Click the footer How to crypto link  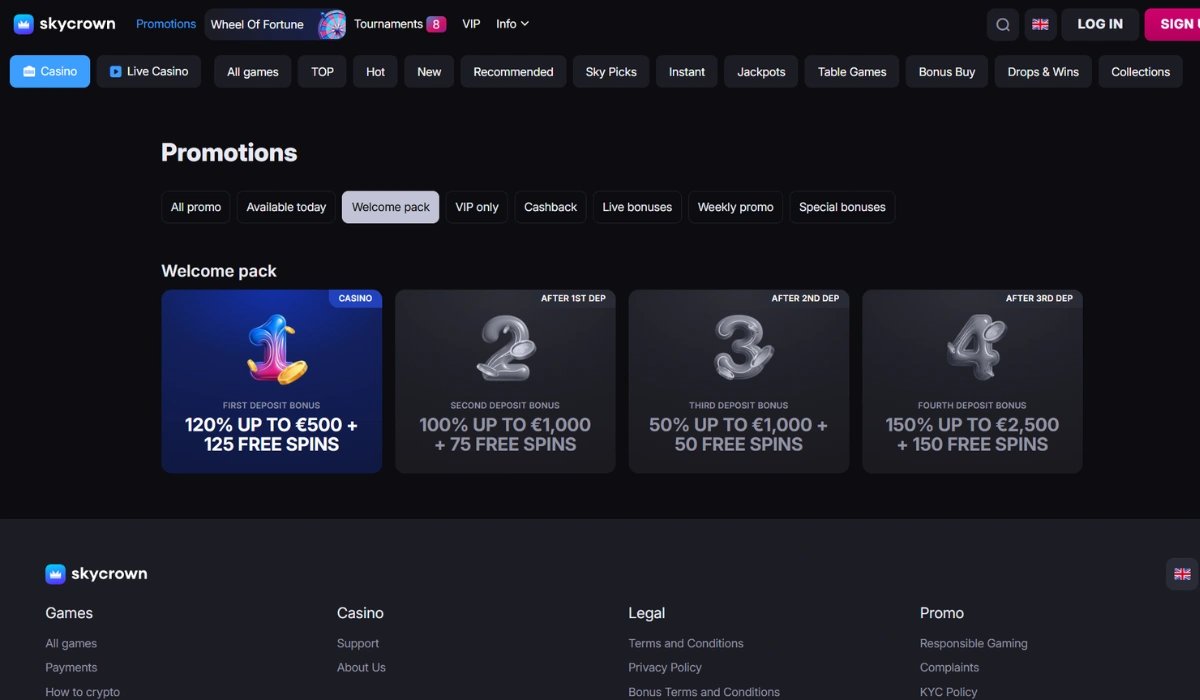pos(82,691)
